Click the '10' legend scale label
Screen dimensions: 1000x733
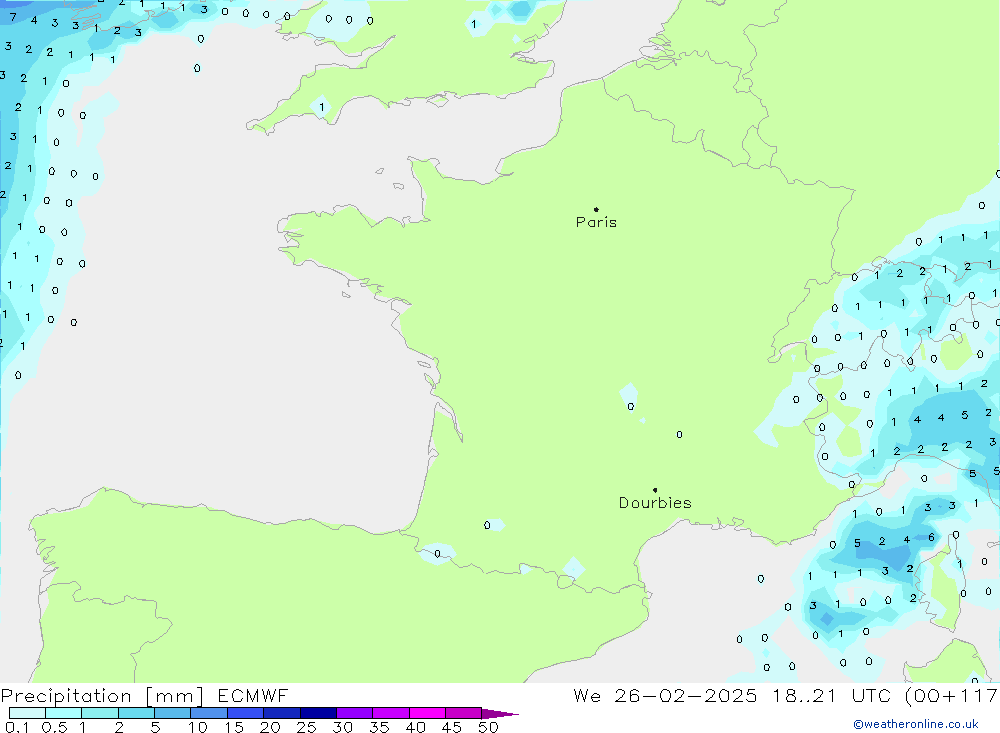[x=198, y=727]
